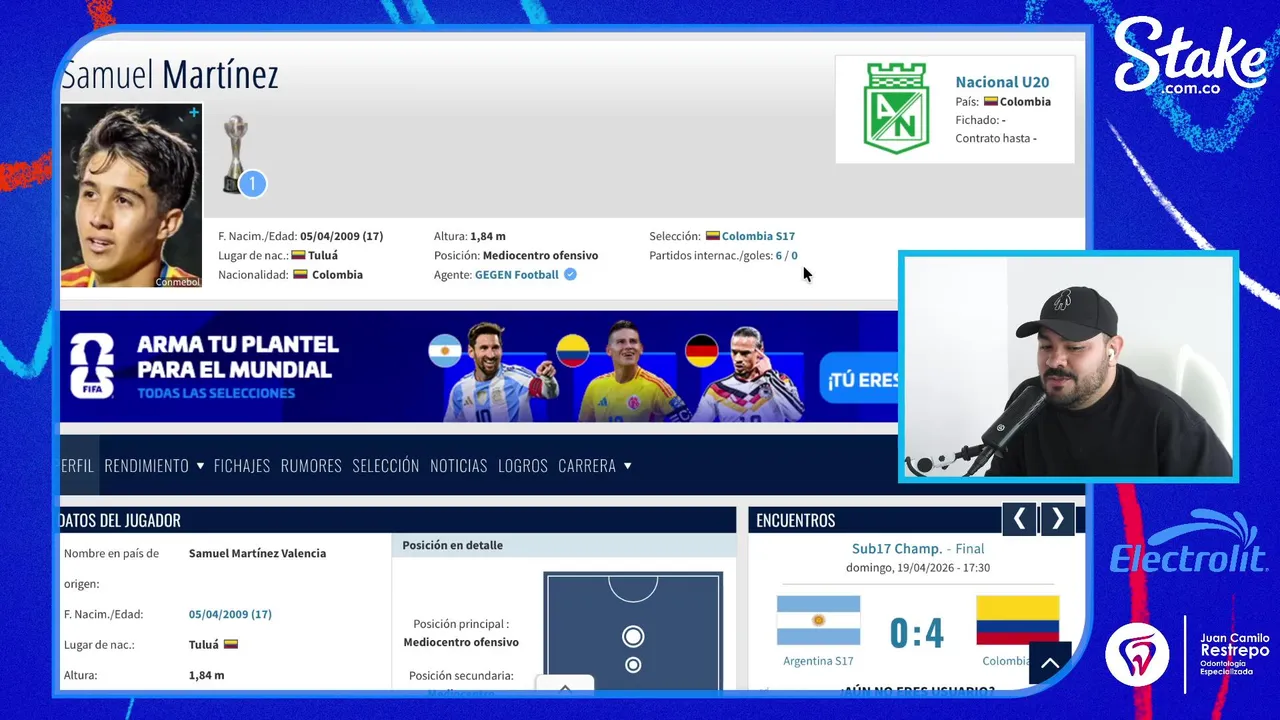This screenshot has width=1280, height=720.
Task: Click the Colombia flag beside Tuluá in header
Action: coord(298,255)
